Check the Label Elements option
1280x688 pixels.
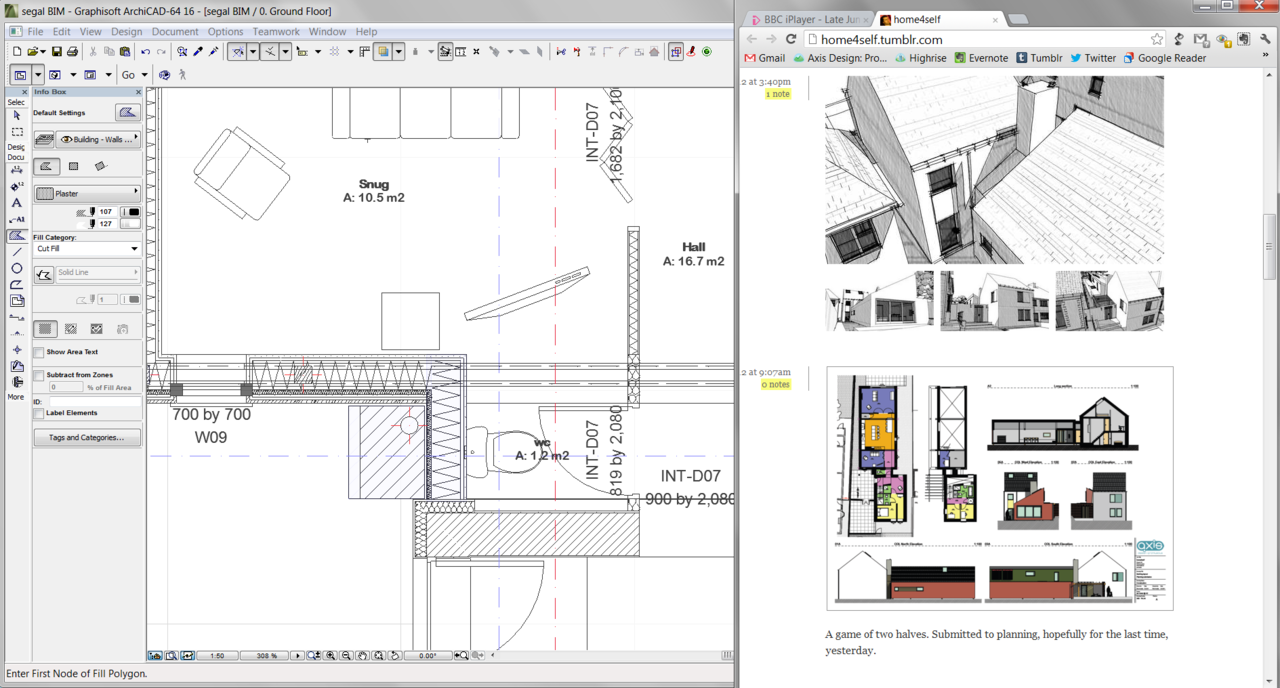[39, 413]
